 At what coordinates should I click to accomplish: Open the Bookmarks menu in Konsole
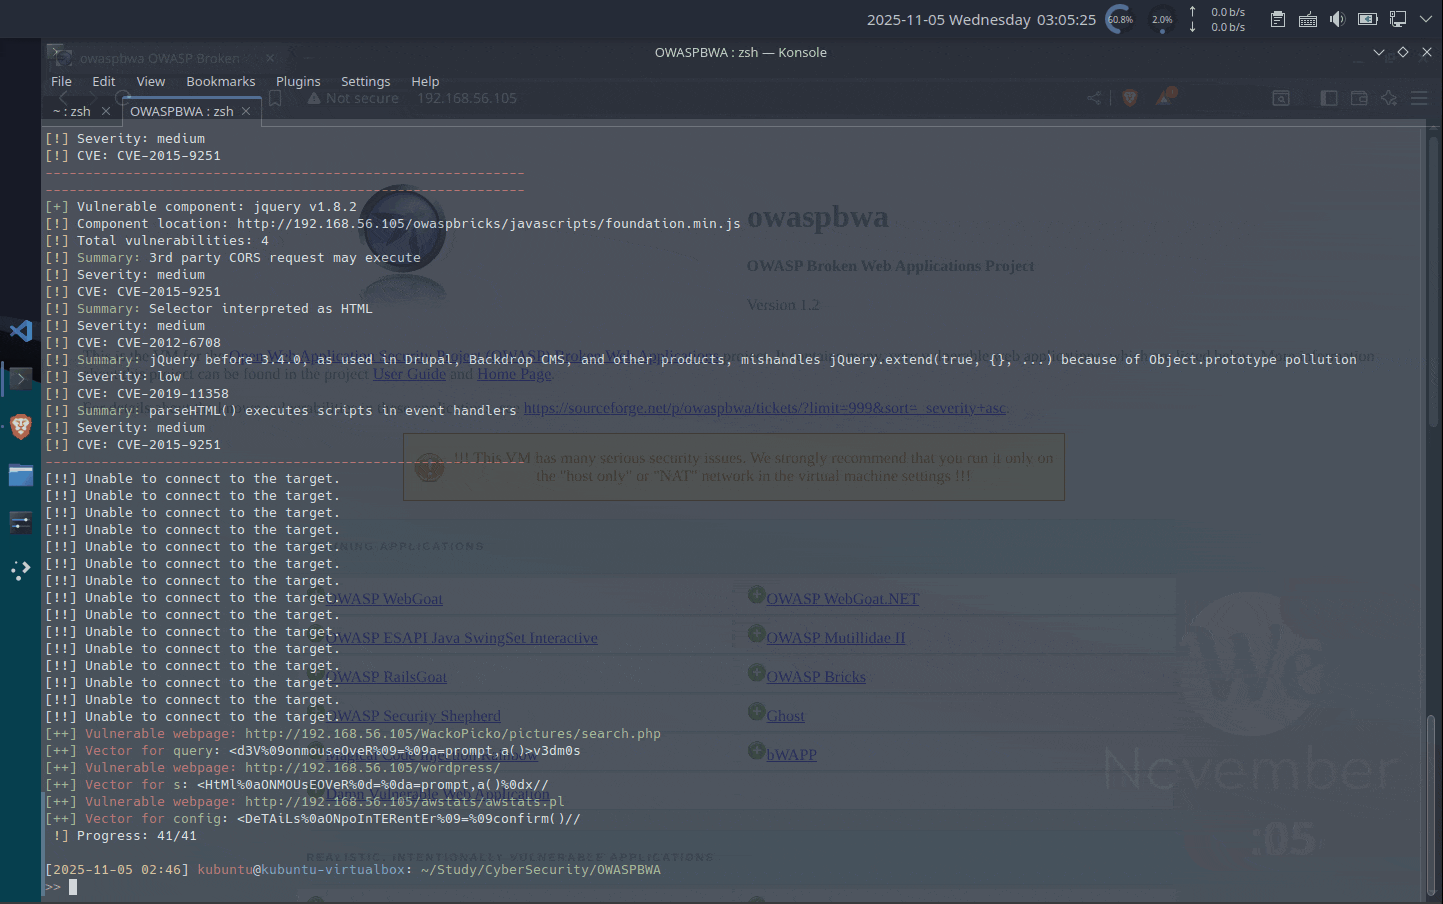tap(221, 81)
